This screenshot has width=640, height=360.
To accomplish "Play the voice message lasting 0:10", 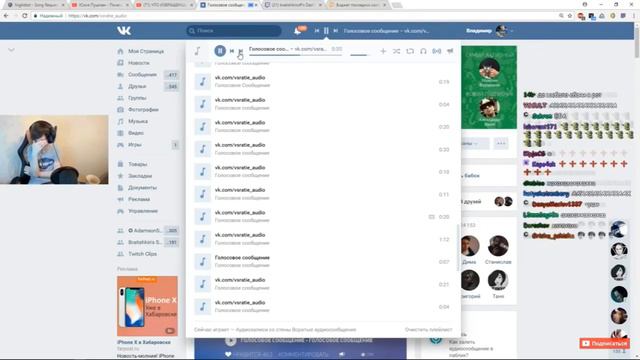I will [322, 171].
